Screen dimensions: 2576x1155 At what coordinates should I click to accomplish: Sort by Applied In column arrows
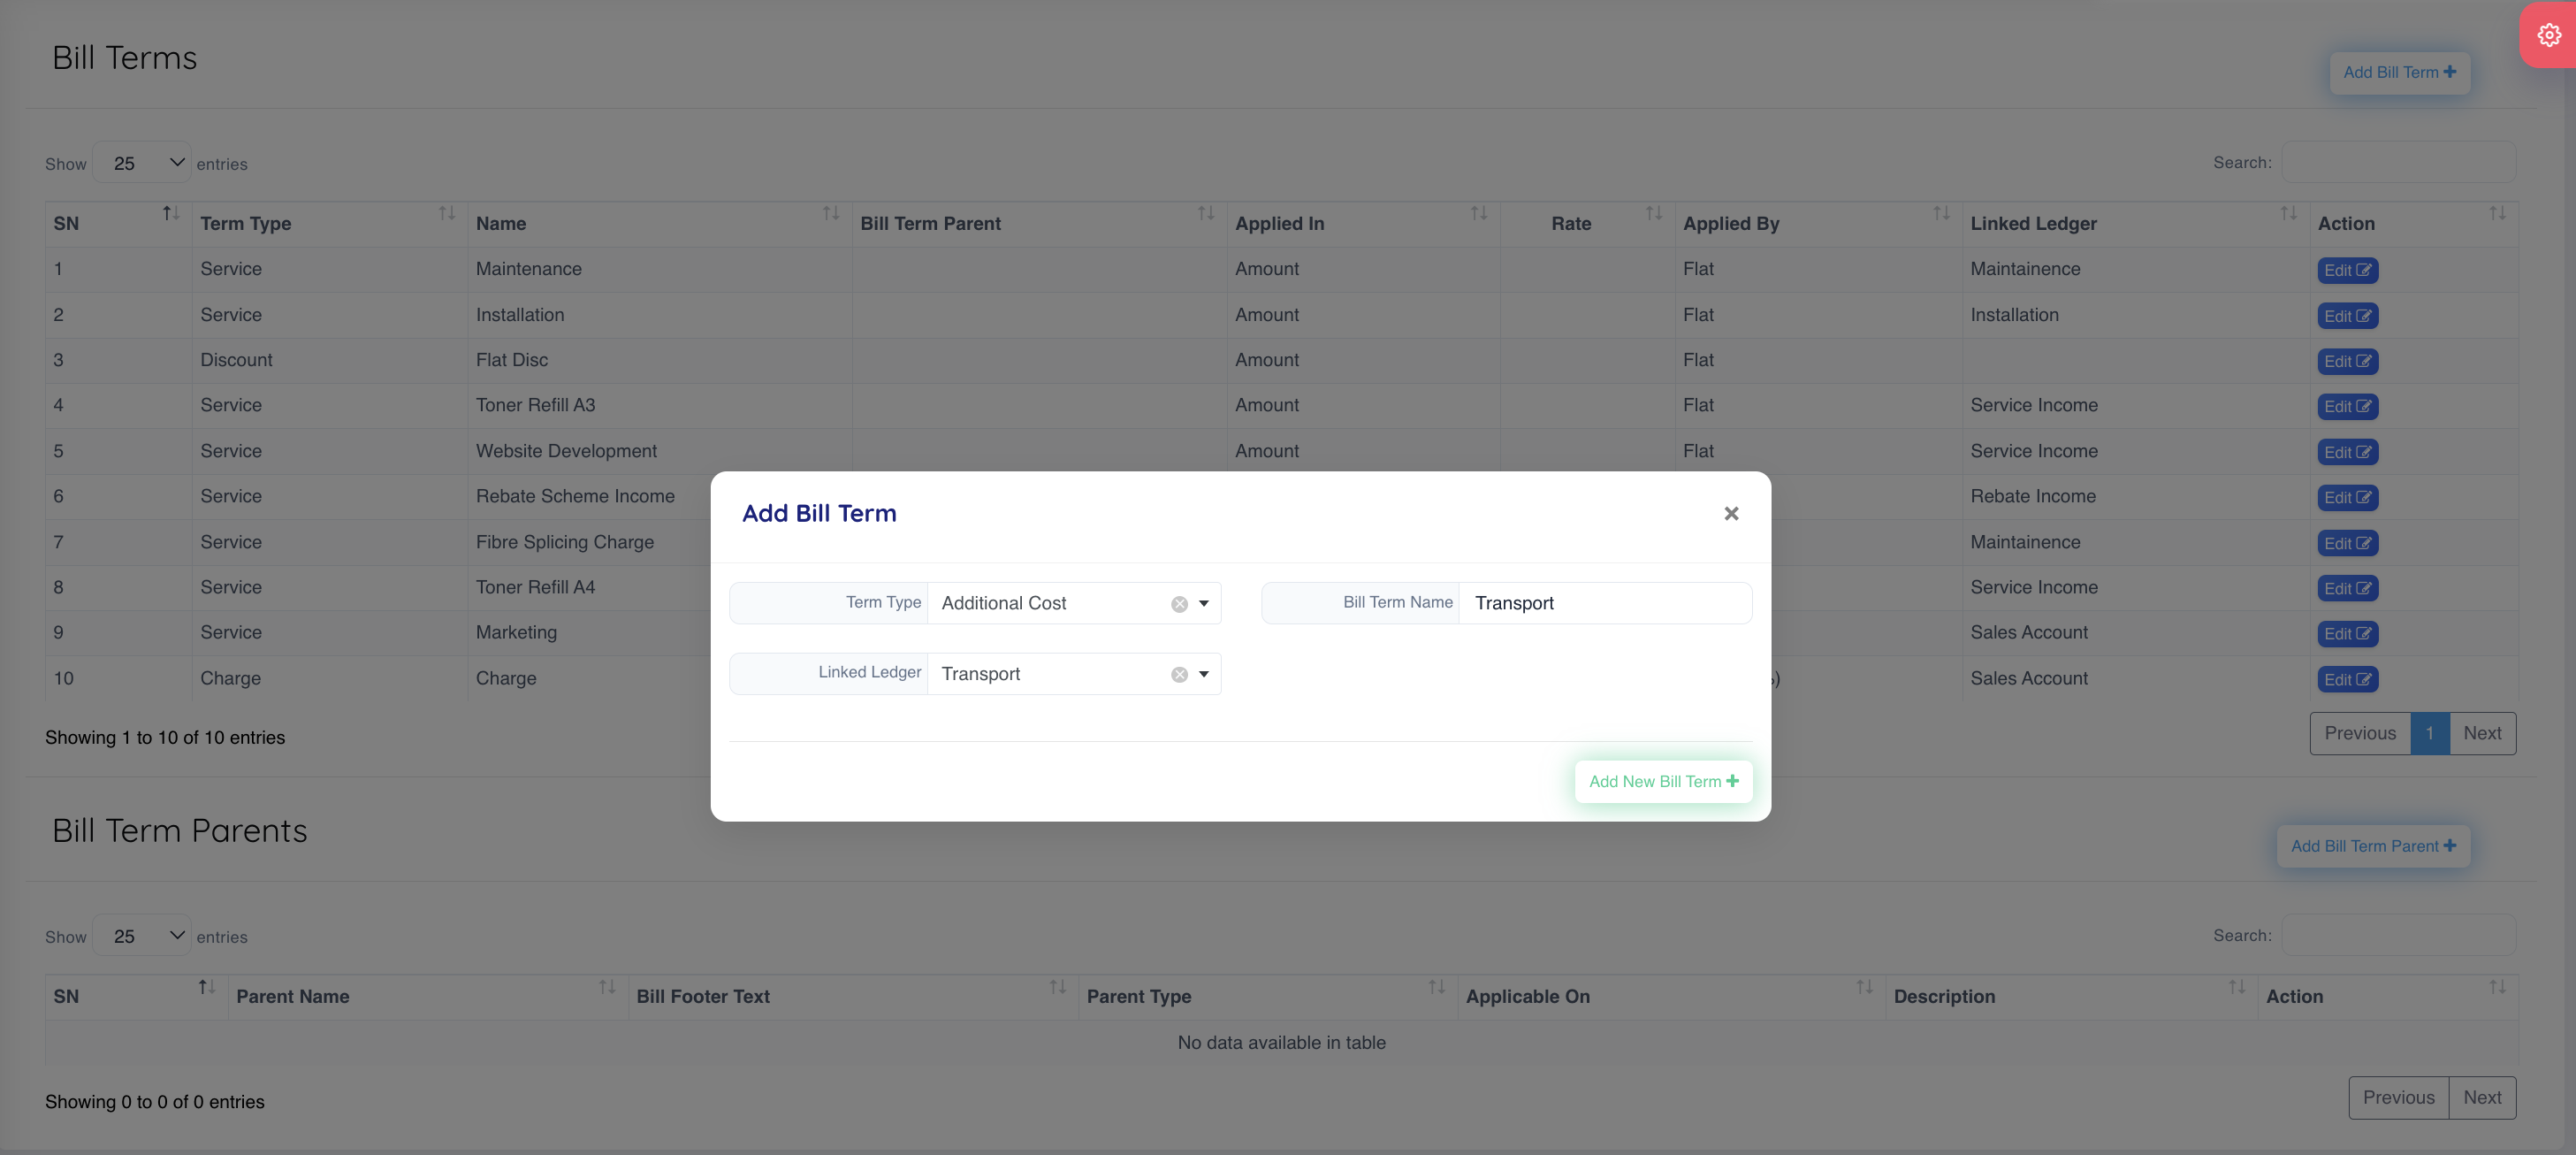[1478, 214]
